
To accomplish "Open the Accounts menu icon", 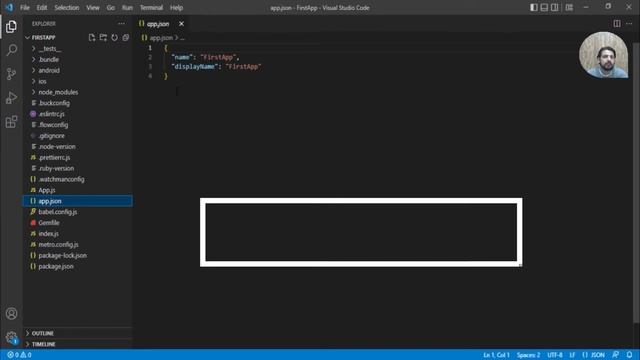I will tap(11, 313).
